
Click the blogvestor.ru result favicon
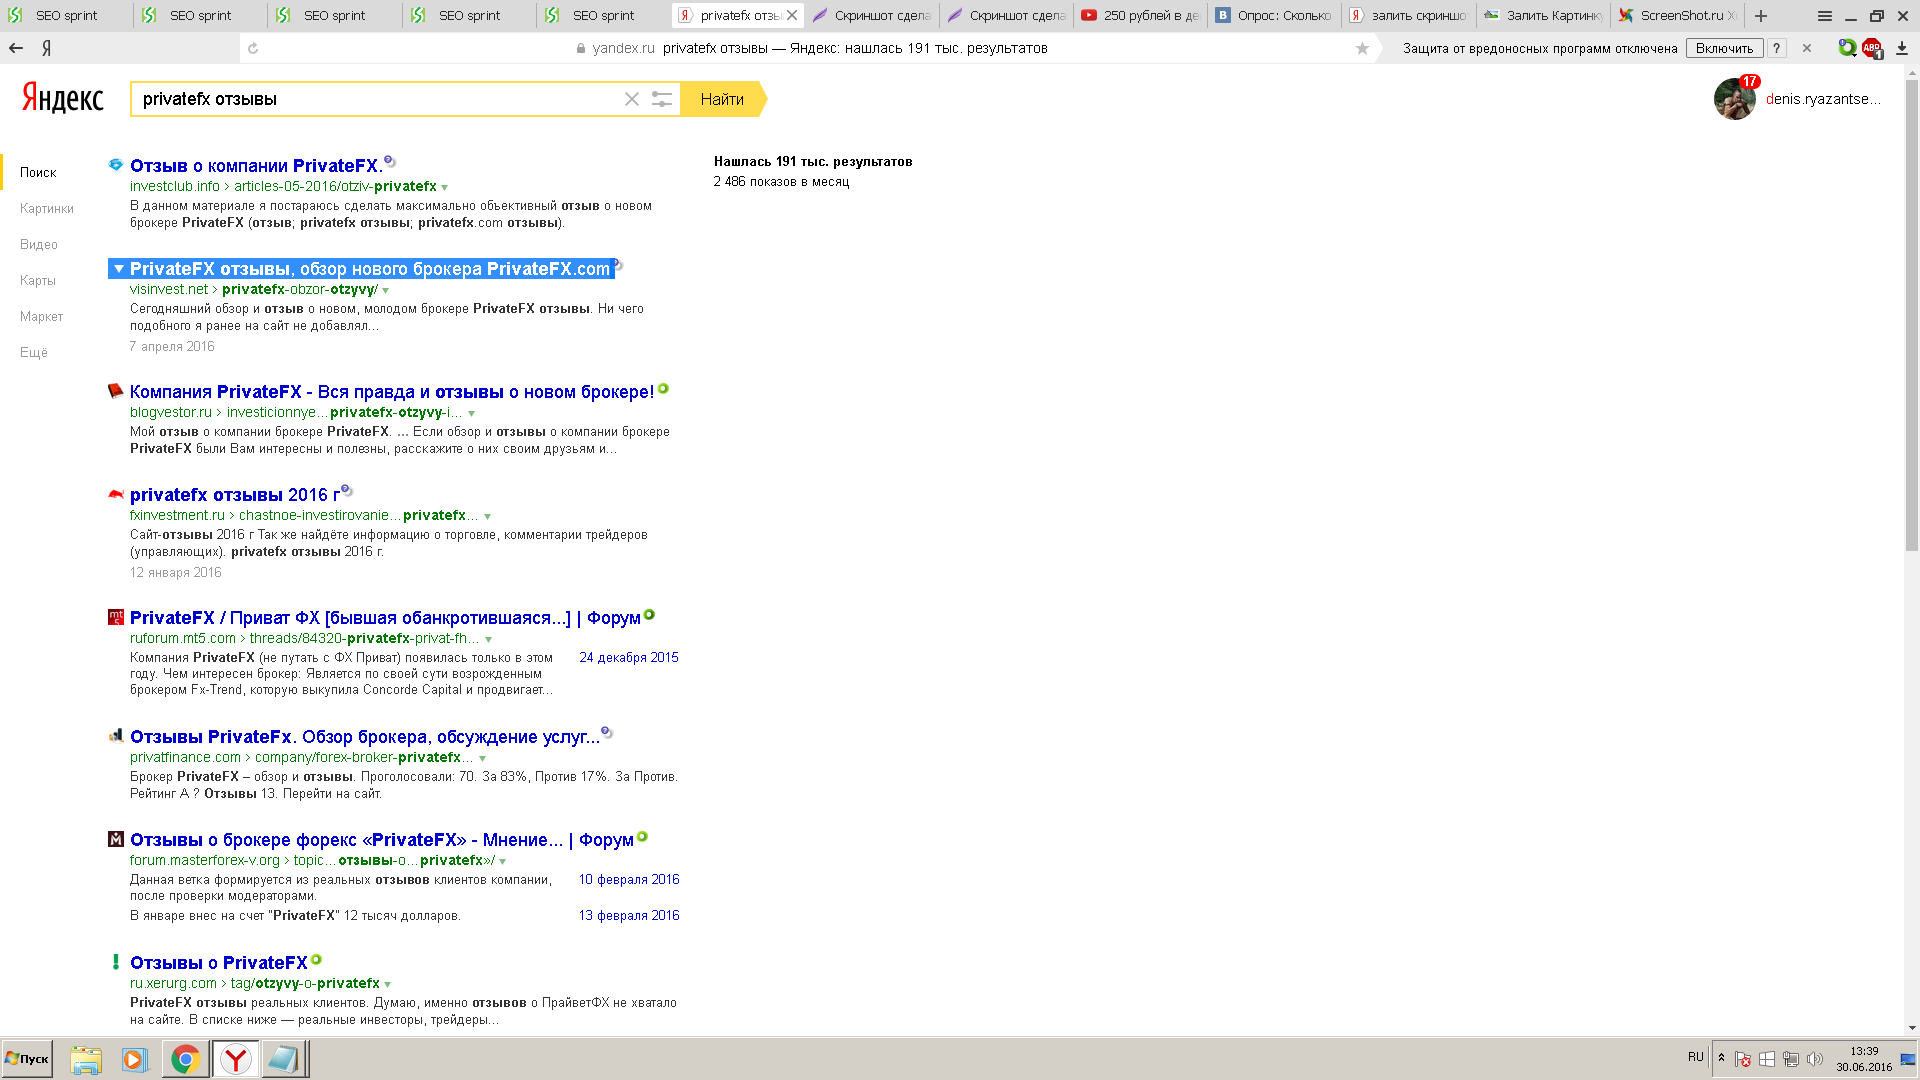116,391
